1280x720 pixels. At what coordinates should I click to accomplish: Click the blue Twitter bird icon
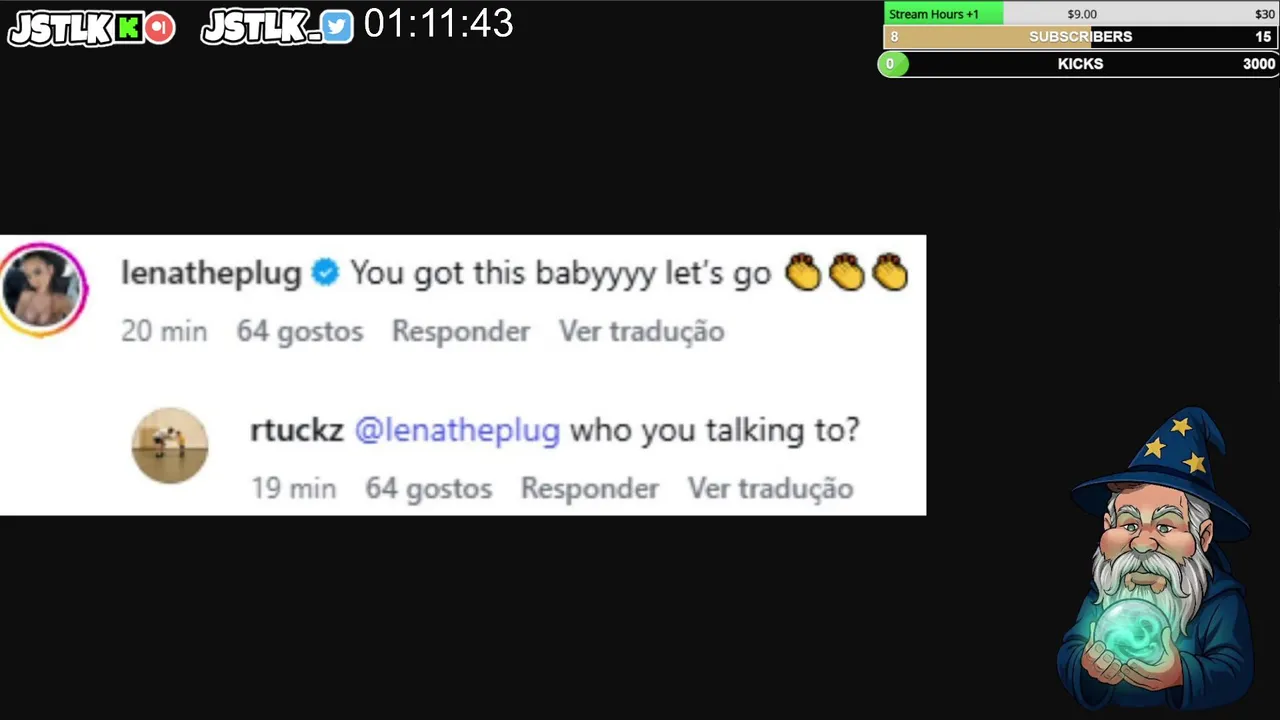coord(338,28)
